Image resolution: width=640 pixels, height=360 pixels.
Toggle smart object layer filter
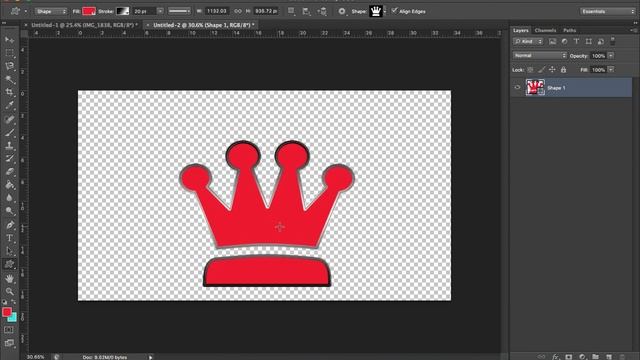[600, 41]
